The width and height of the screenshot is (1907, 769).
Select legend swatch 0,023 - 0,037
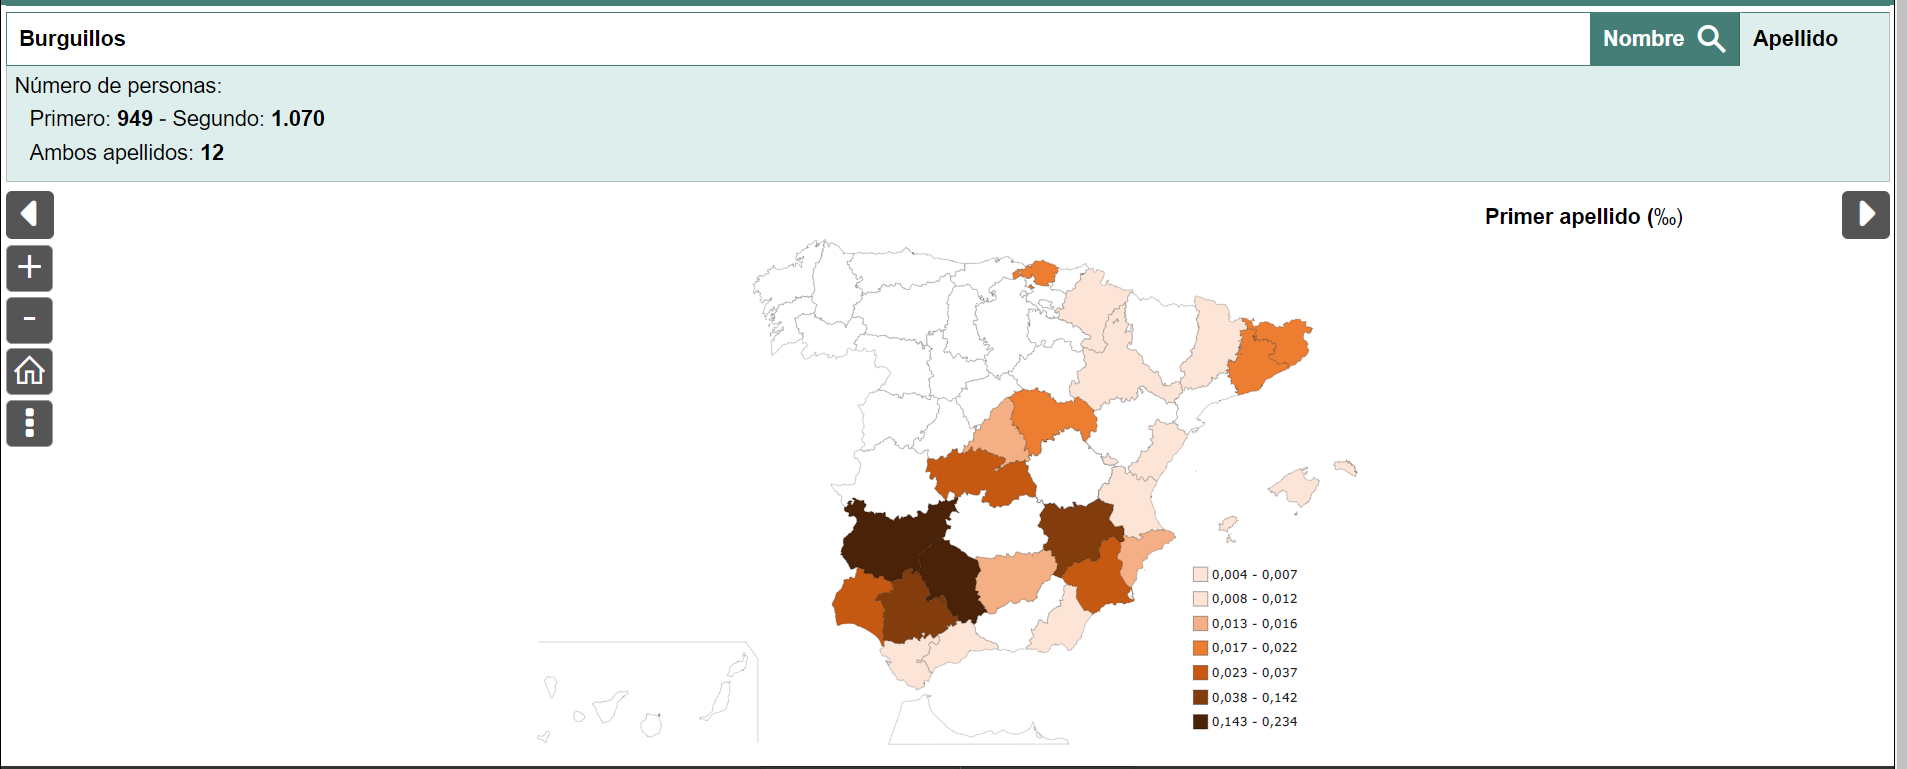click(x=1200, y=672)
